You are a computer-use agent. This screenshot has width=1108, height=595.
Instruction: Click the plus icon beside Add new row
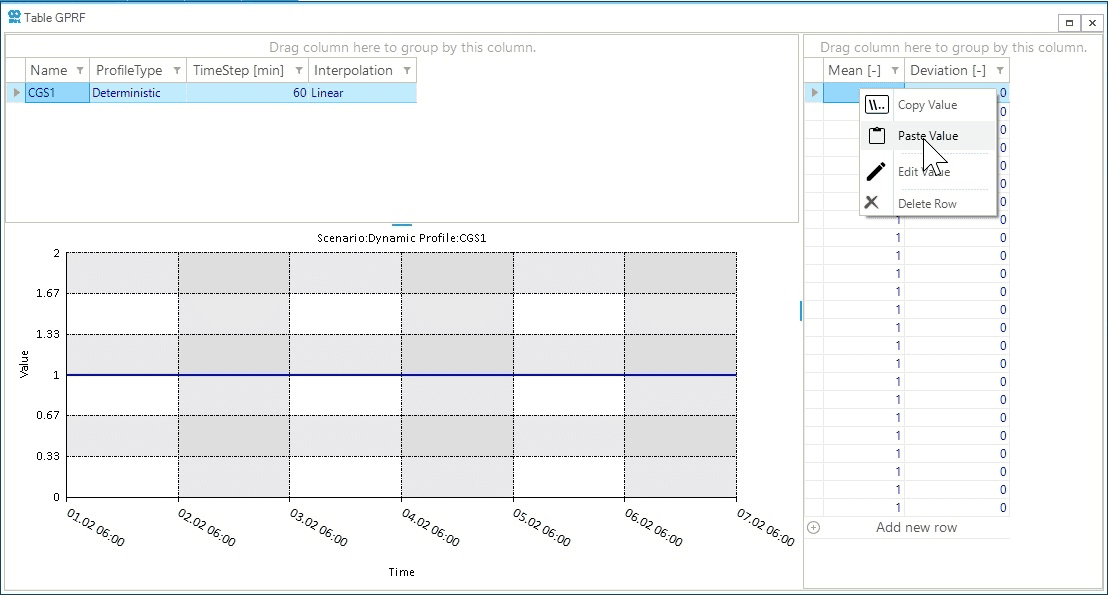tap(814, 527)
